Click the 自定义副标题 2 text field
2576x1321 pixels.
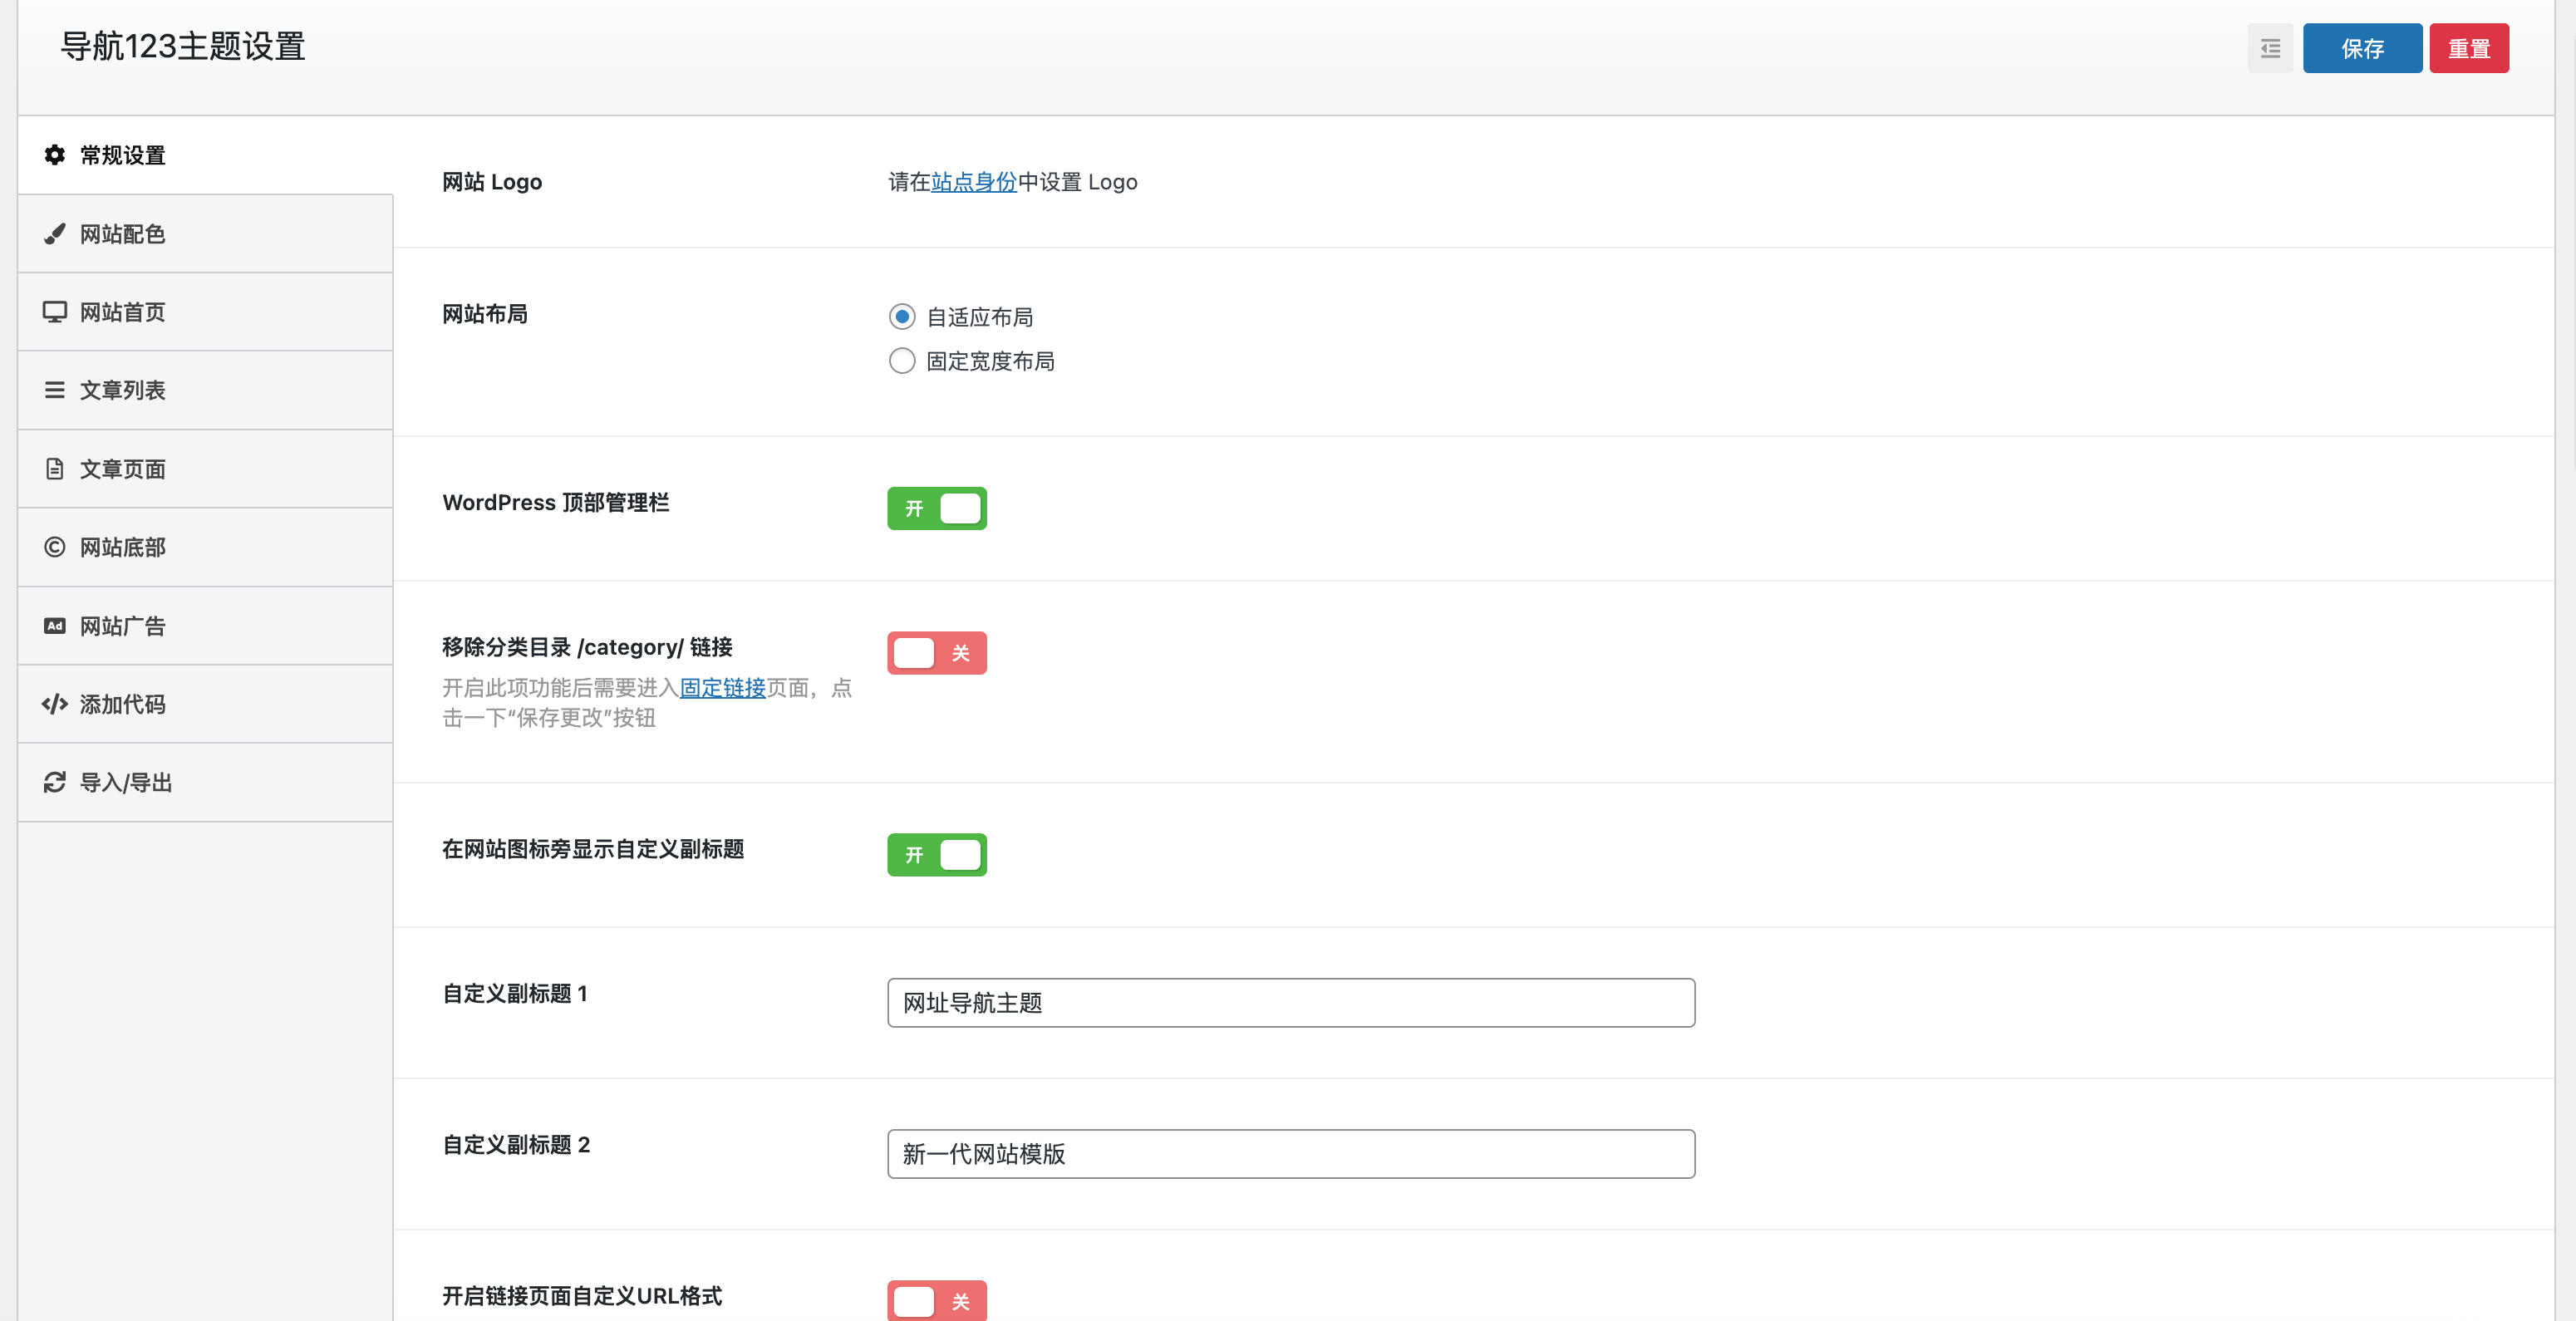pyautogui.click(x=1291, y=1154)
